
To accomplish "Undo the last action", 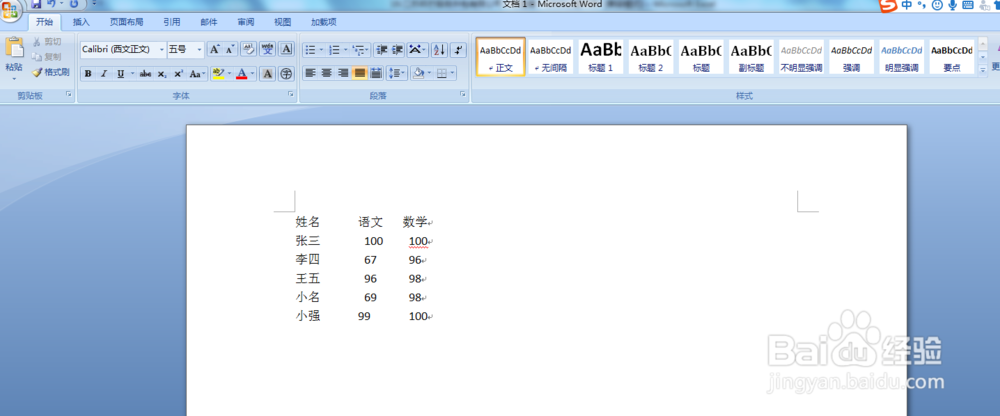I will (x=52, y=4).
